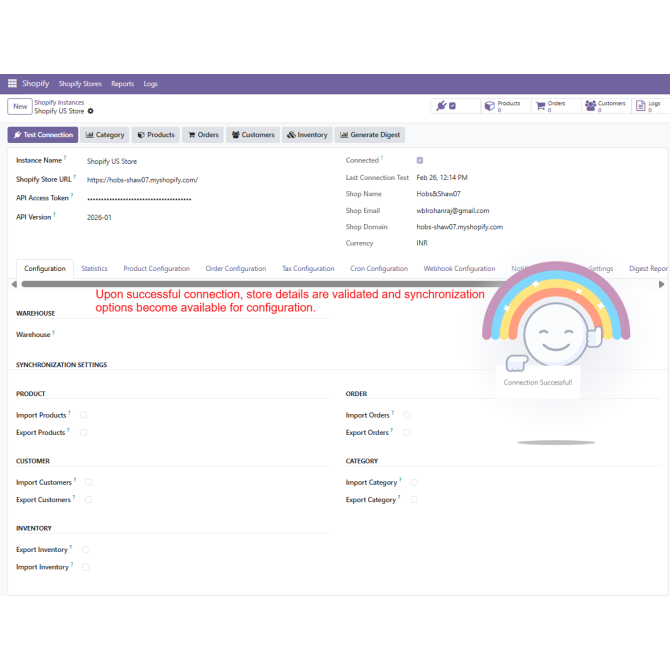Image resolution: width=670 pixels, height=670 pixels.
Task: Switch to the Order Configuration tab
Action: 236,268
